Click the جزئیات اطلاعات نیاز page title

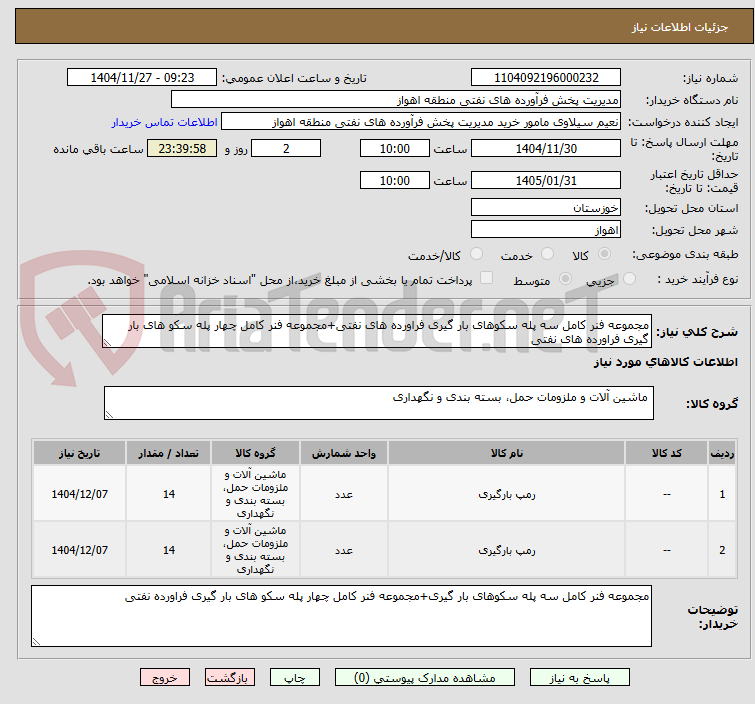pos(680,27)
